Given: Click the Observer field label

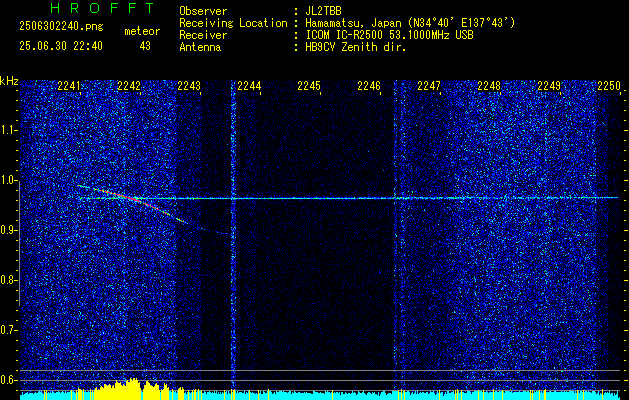Looking at the screenshot, I should (x=203, y=11).
